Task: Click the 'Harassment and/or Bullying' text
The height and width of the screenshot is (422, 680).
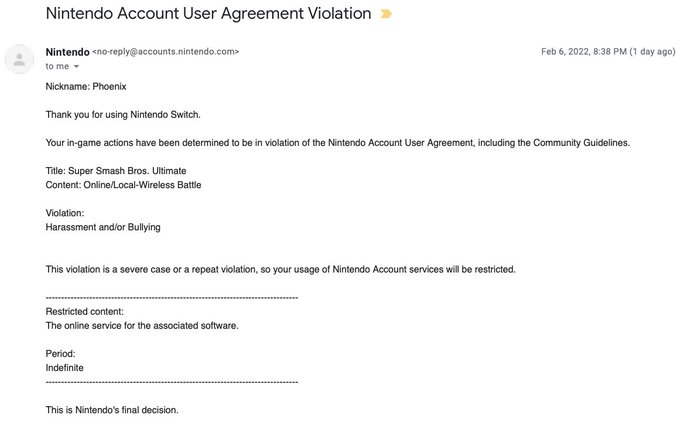Action: [103, 227]
